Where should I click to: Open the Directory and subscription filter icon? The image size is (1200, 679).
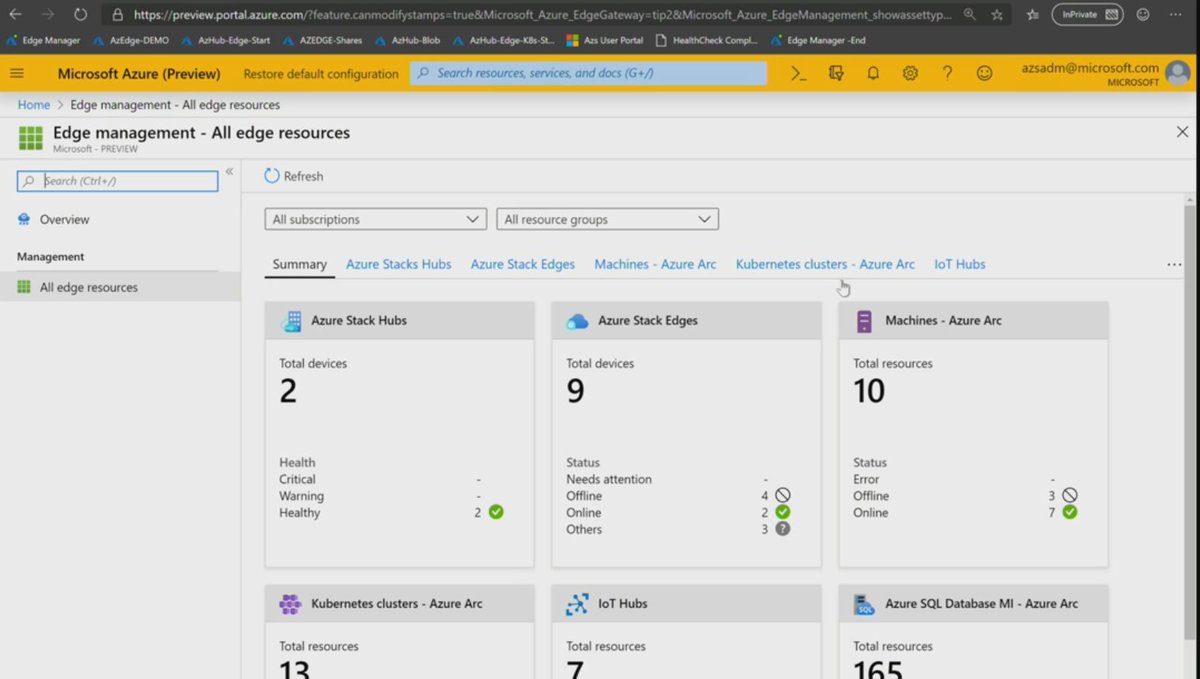point(836,73)
